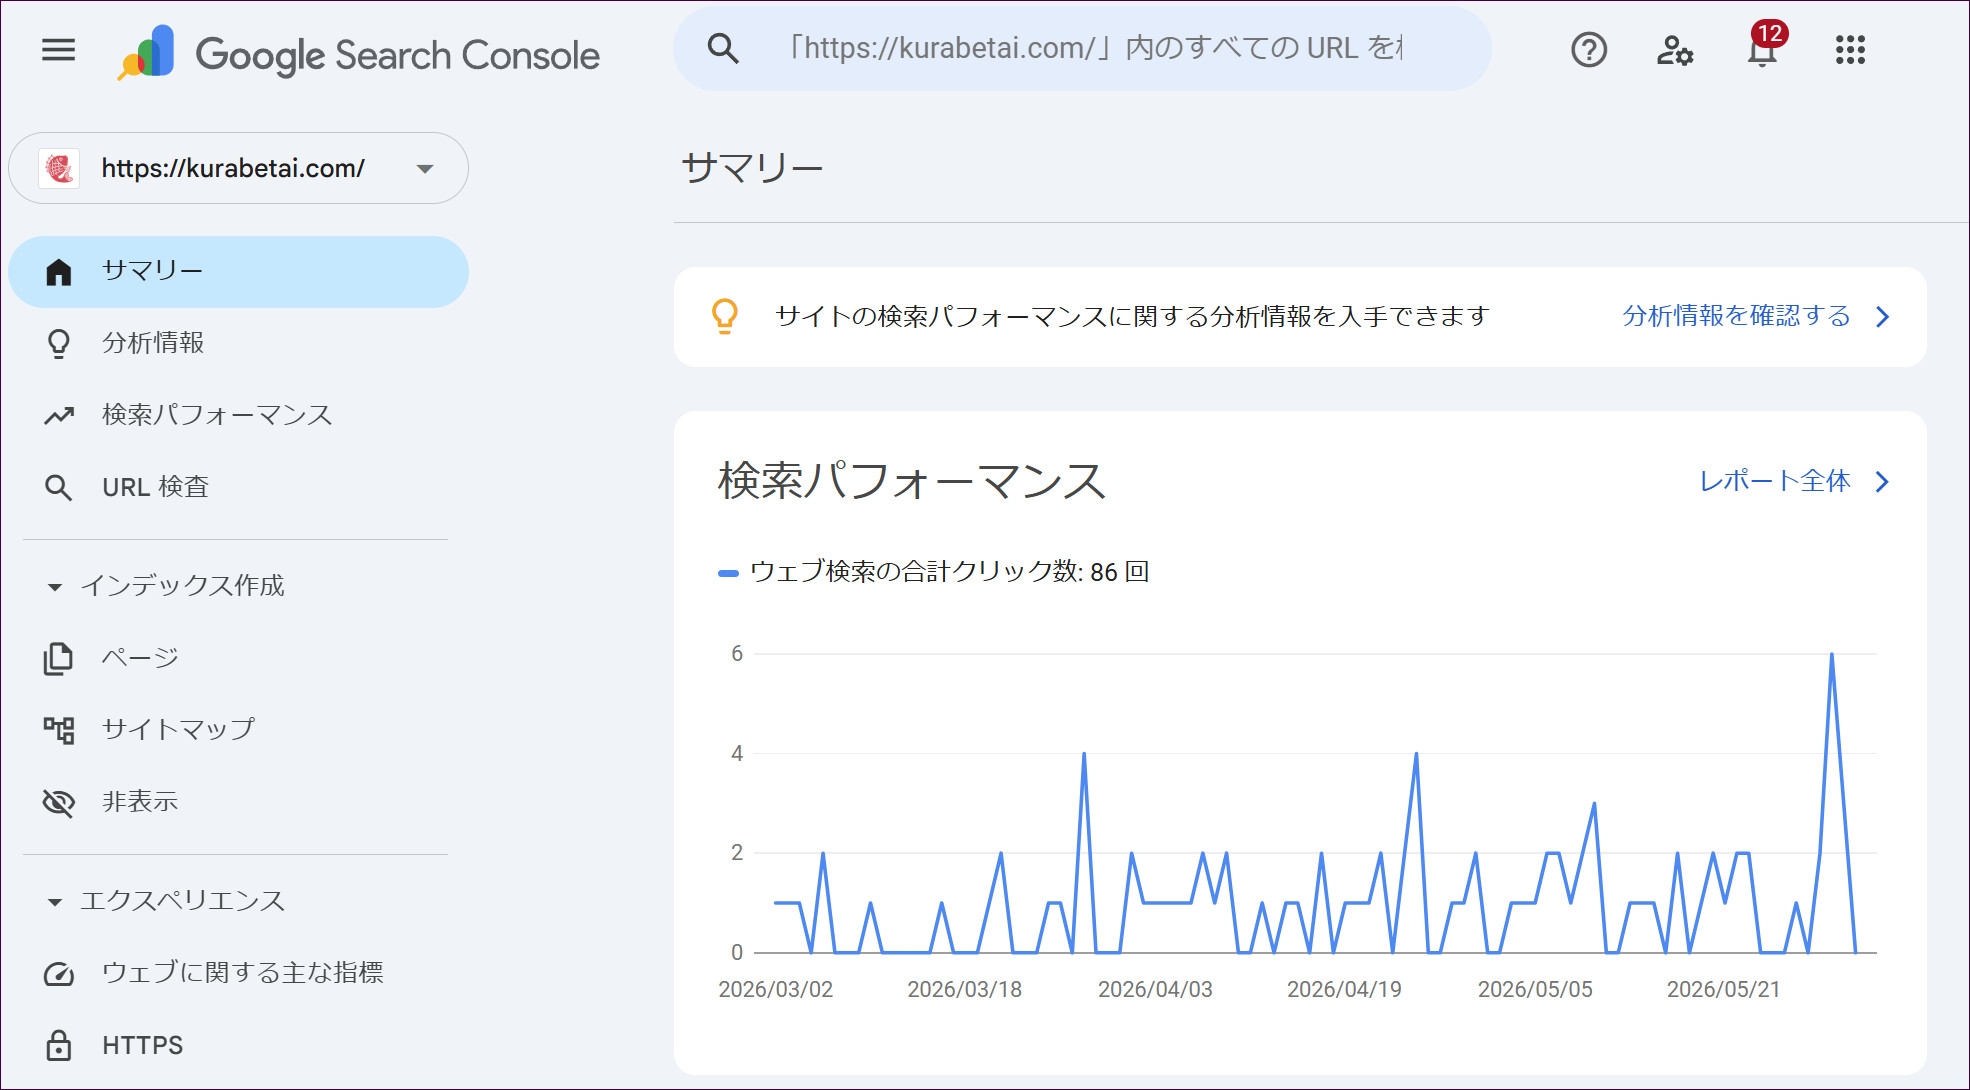
Task: Open the レポート全体 full report link
Action: [1775, 481]
